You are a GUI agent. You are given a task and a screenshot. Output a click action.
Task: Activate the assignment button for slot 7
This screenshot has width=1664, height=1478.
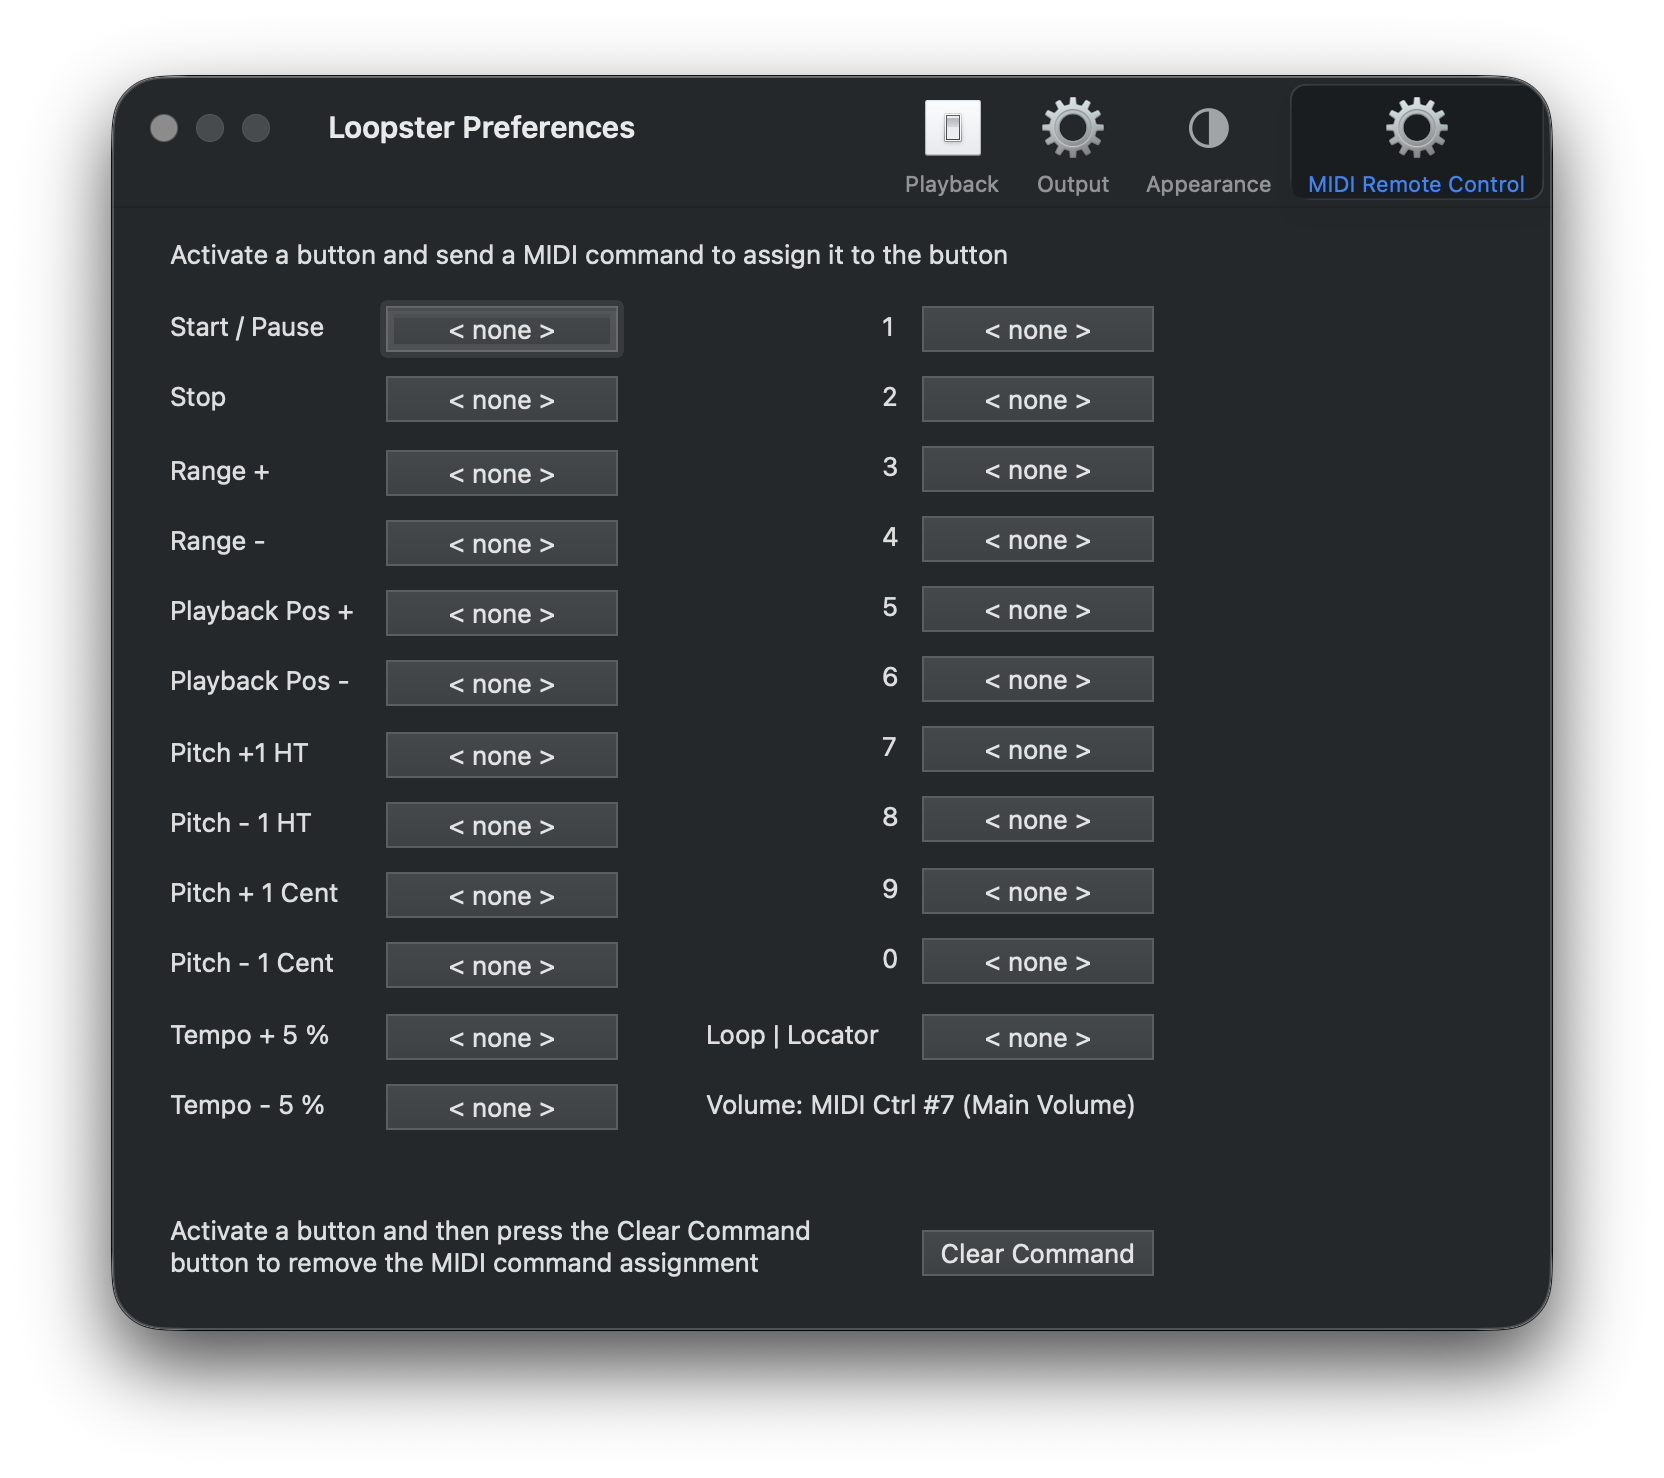tap(1038, 749)
